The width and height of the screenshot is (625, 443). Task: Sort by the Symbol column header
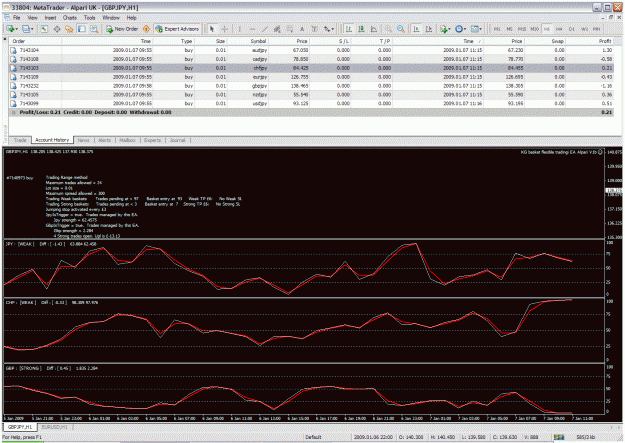tap(258, 41)
